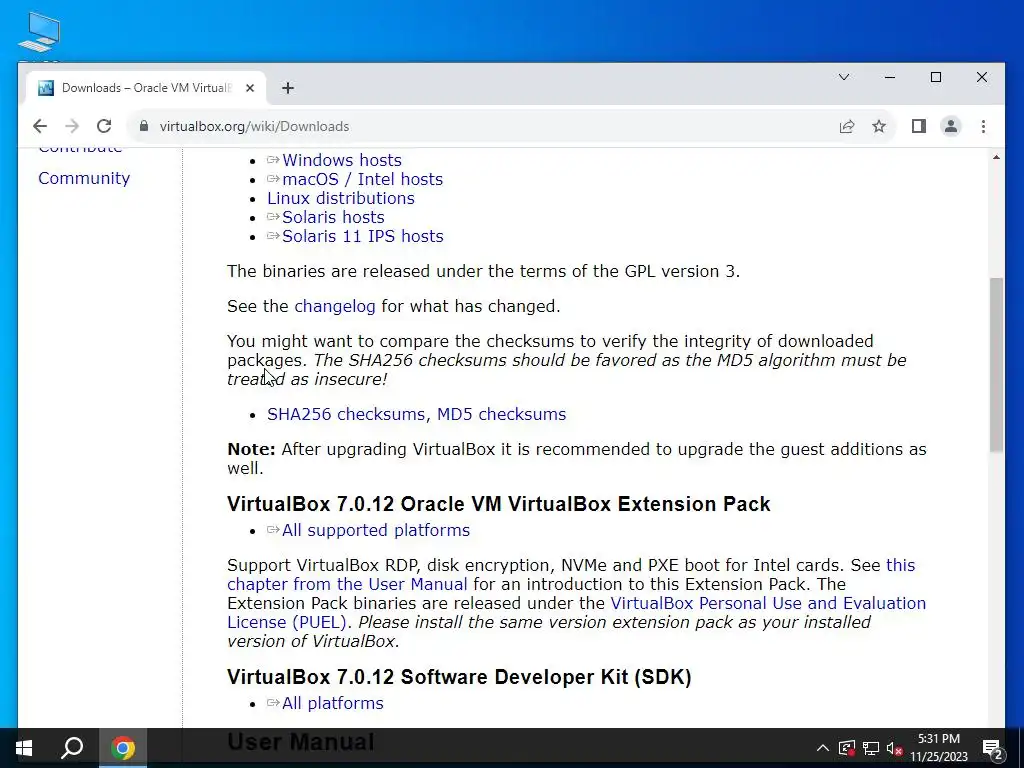
Task: Open the SDK All platforms link
Action: pyautogui.click(x=332, y=703)
